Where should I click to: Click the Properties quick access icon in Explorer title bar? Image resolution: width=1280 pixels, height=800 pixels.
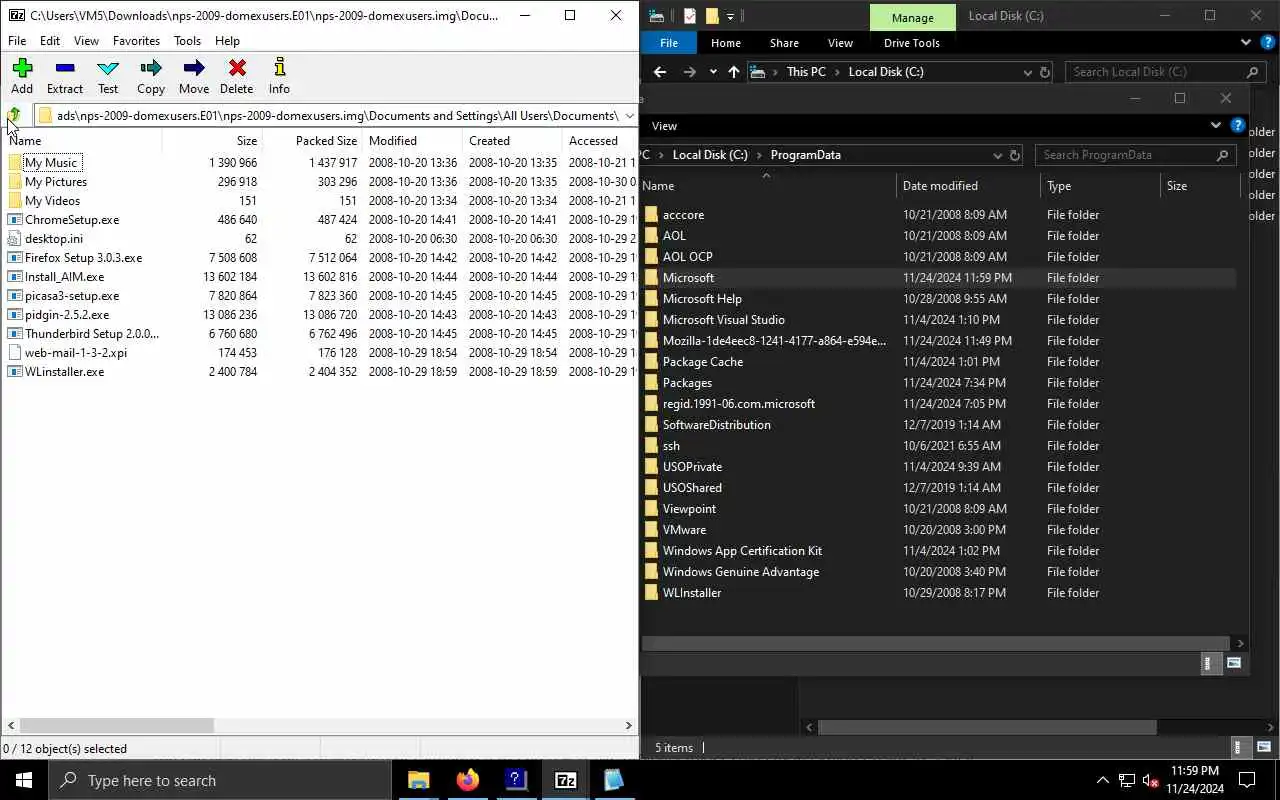coord(690,16)
